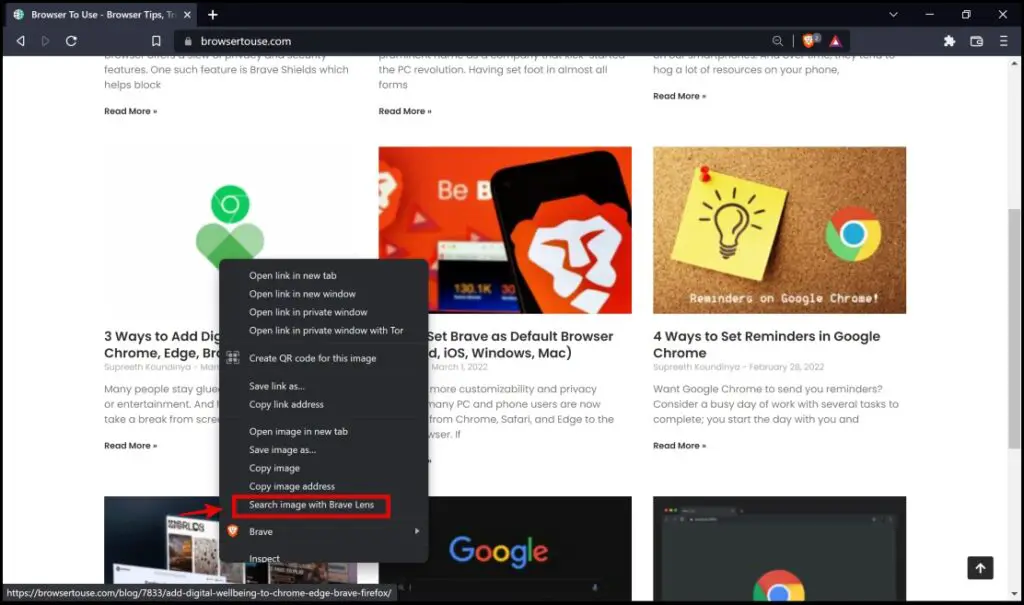Click the forward navigation arrow

(45, 41)
